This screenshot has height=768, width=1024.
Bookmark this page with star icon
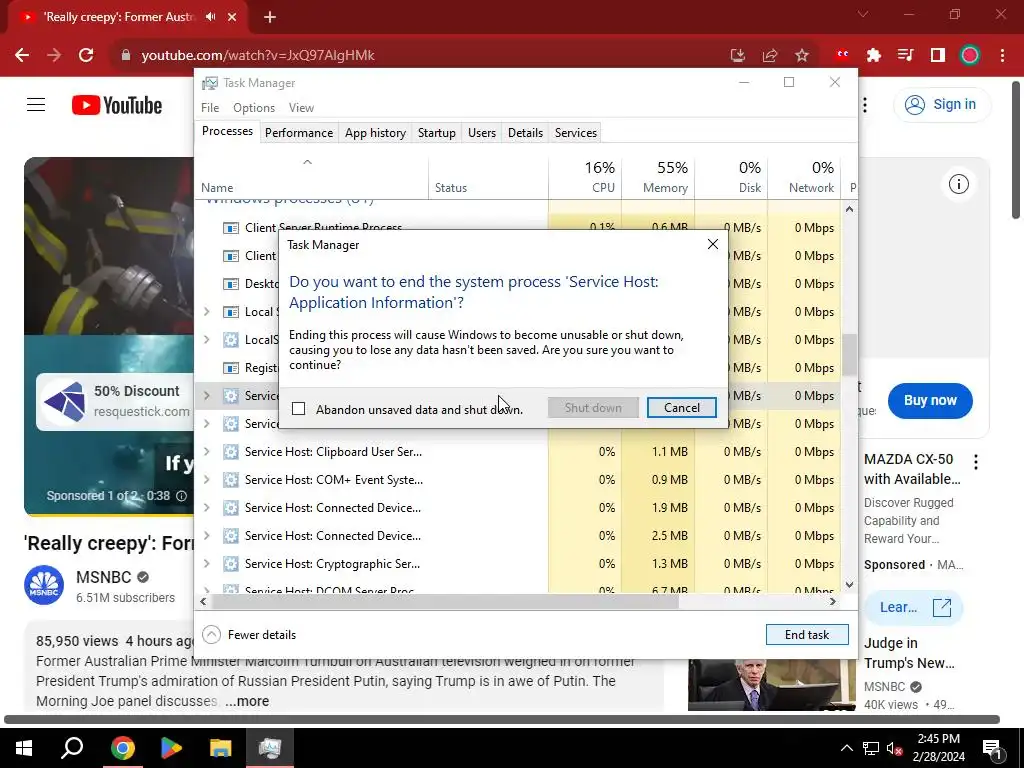(802, 56)
